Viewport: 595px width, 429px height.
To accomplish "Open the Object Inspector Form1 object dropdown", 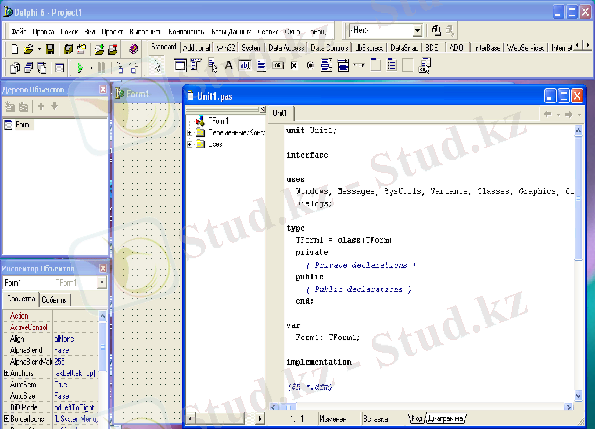I will pos(102,283).
